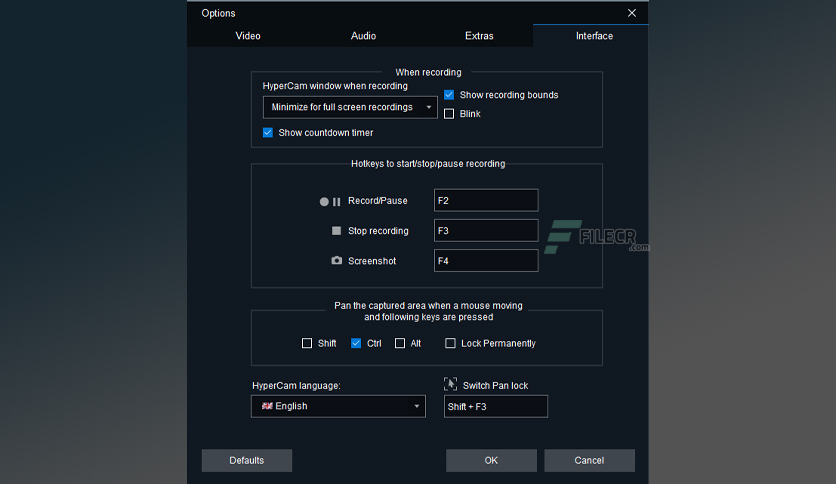Click the 'HyperCam language:' label
This screenshot has height=484, width=836.
296,385
